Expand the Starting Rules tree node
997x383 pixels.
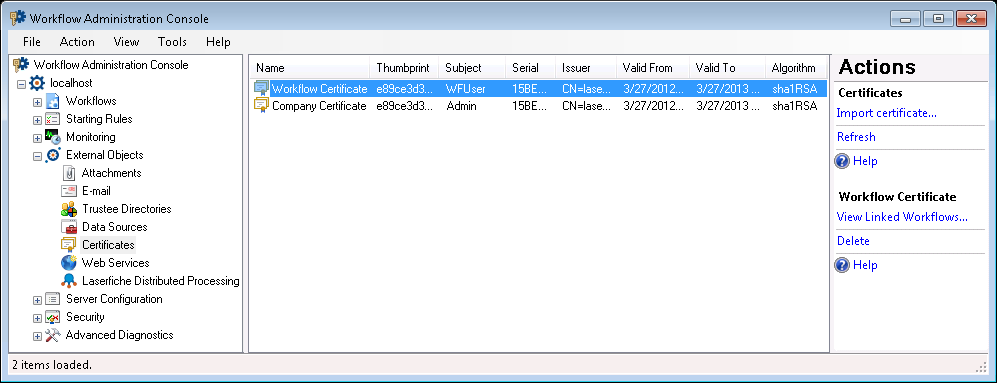38,120
